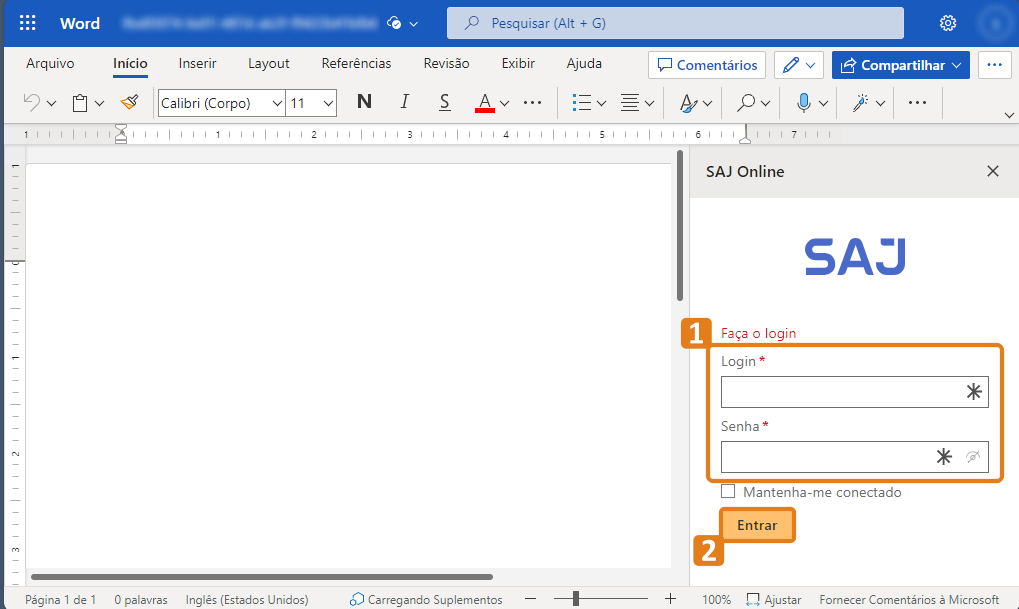
Task: Open the Calibri (Corpo) font dropdown
Action: tap(220, 102)
